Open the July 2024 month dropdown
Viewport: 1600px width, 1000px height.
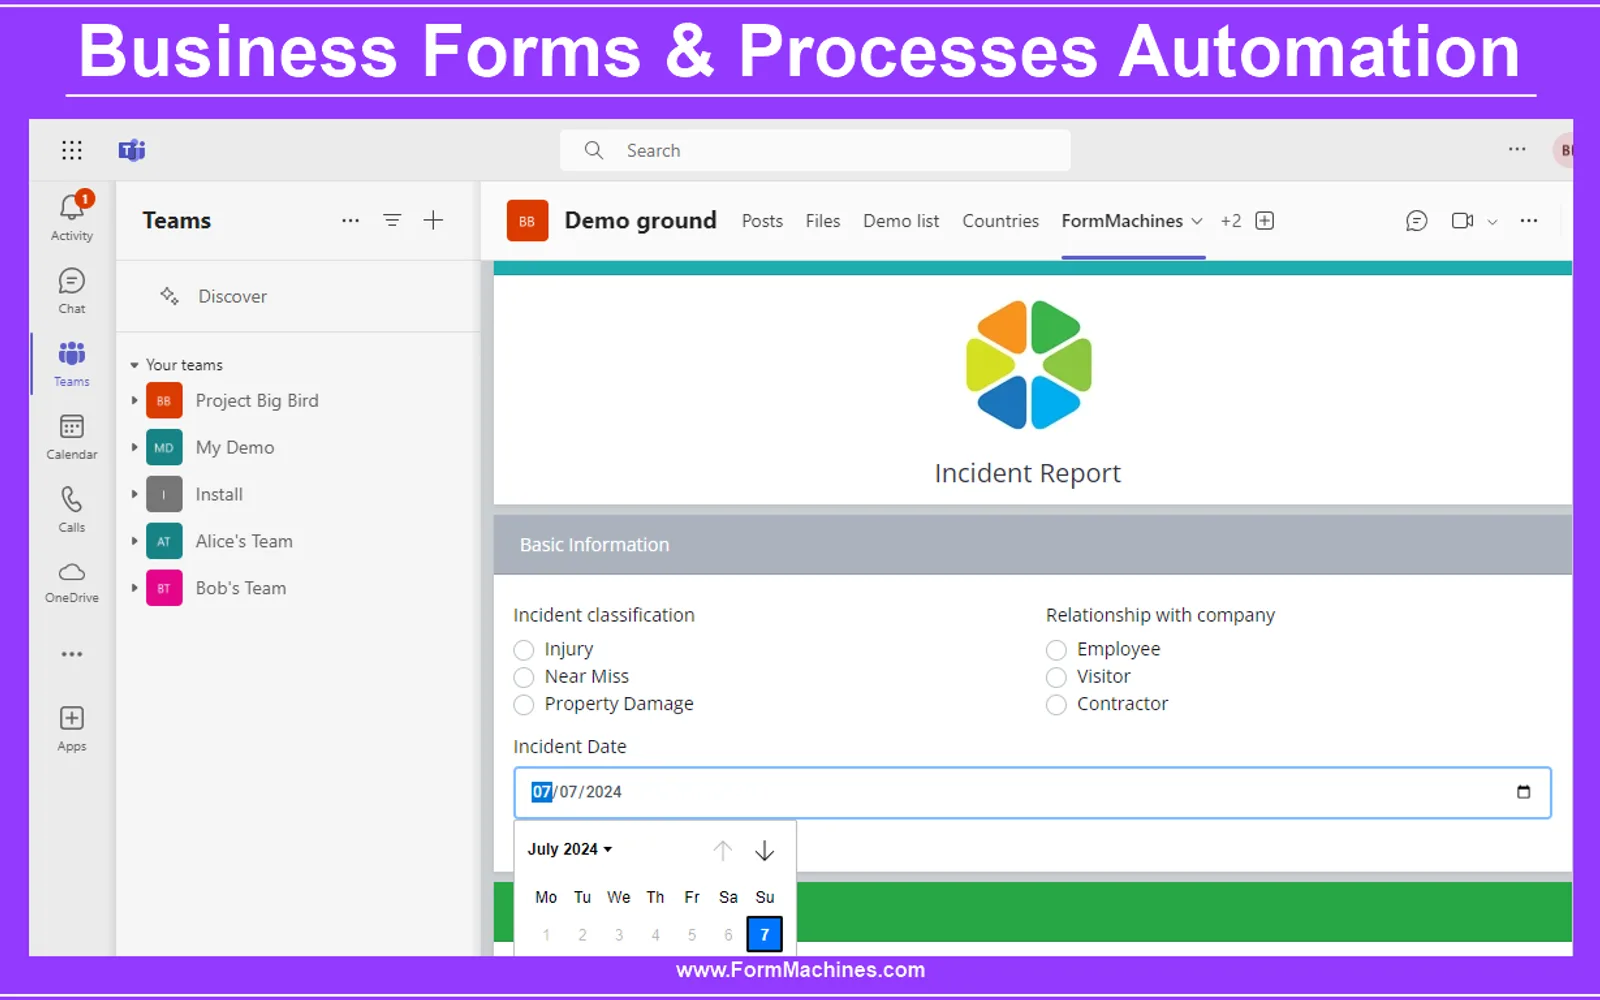coord(570,849)
